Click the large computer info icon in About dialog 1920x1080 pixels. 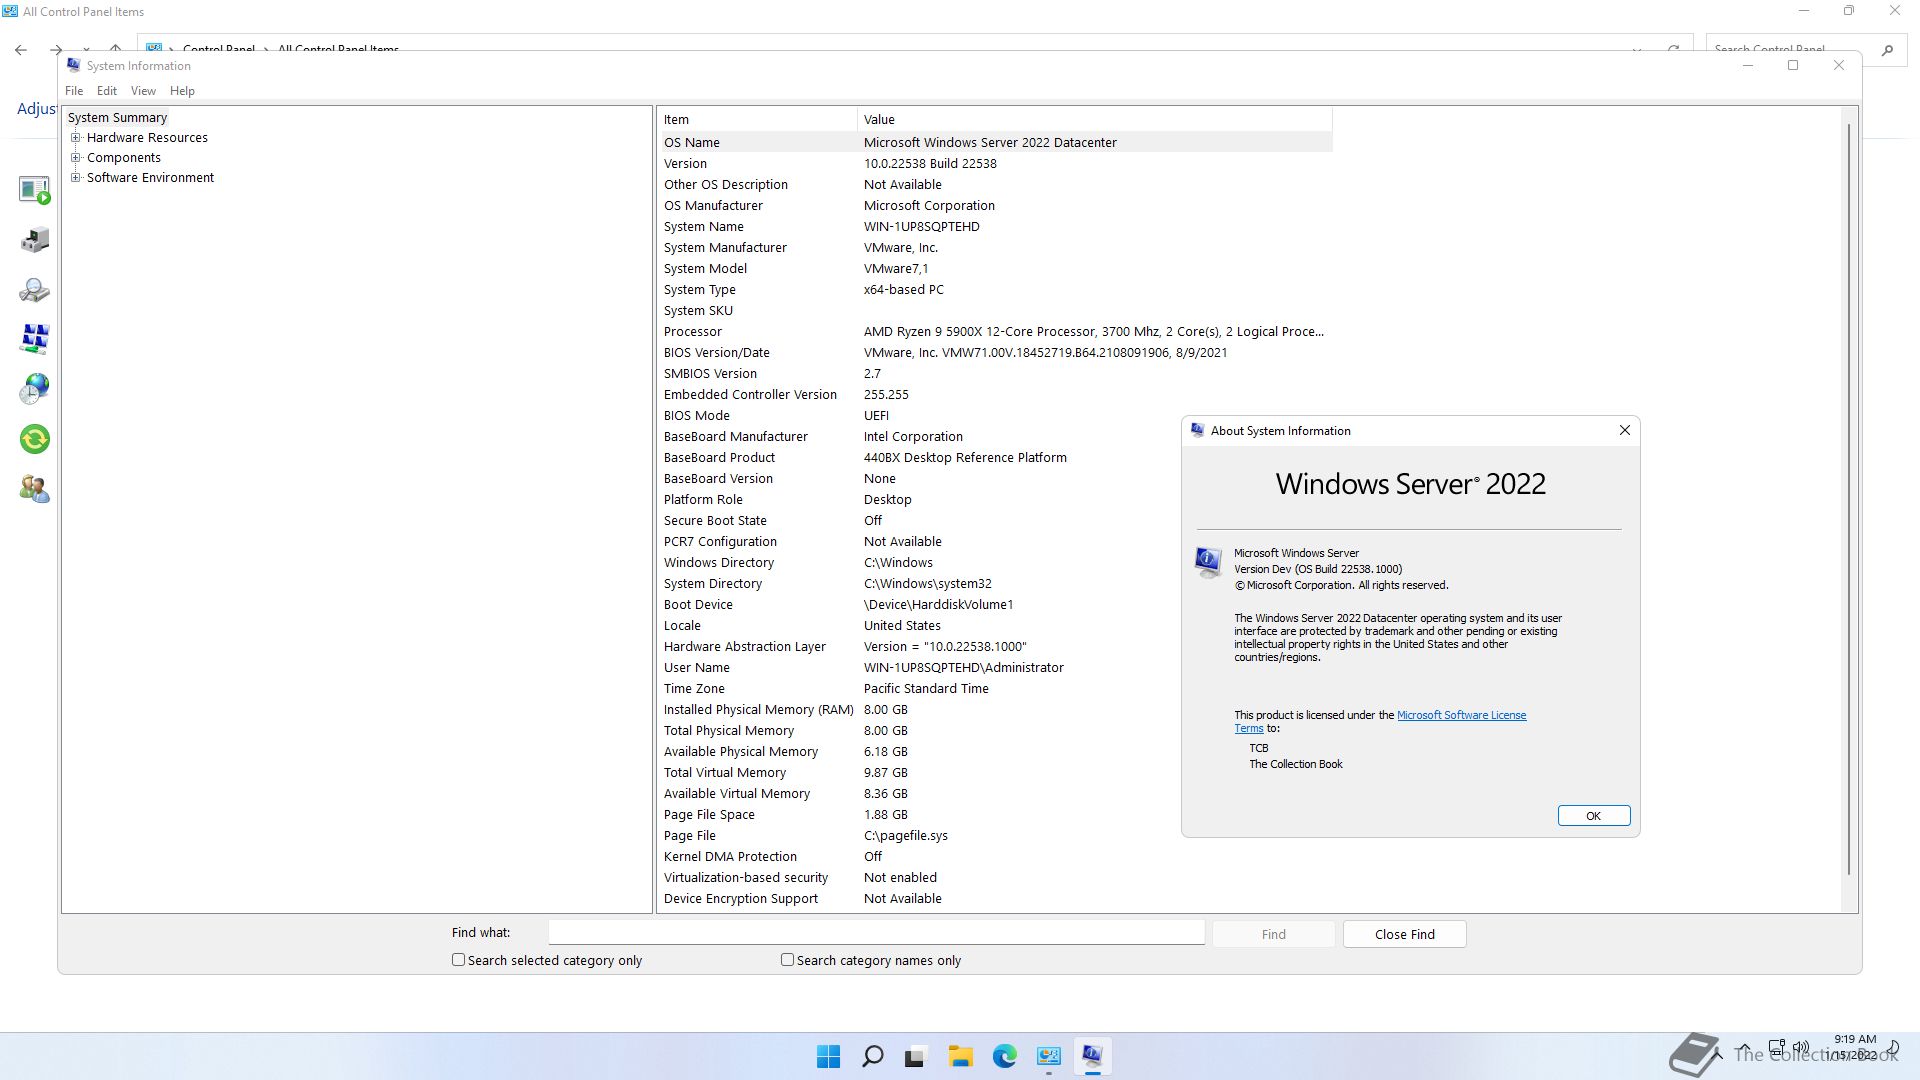1208,562
